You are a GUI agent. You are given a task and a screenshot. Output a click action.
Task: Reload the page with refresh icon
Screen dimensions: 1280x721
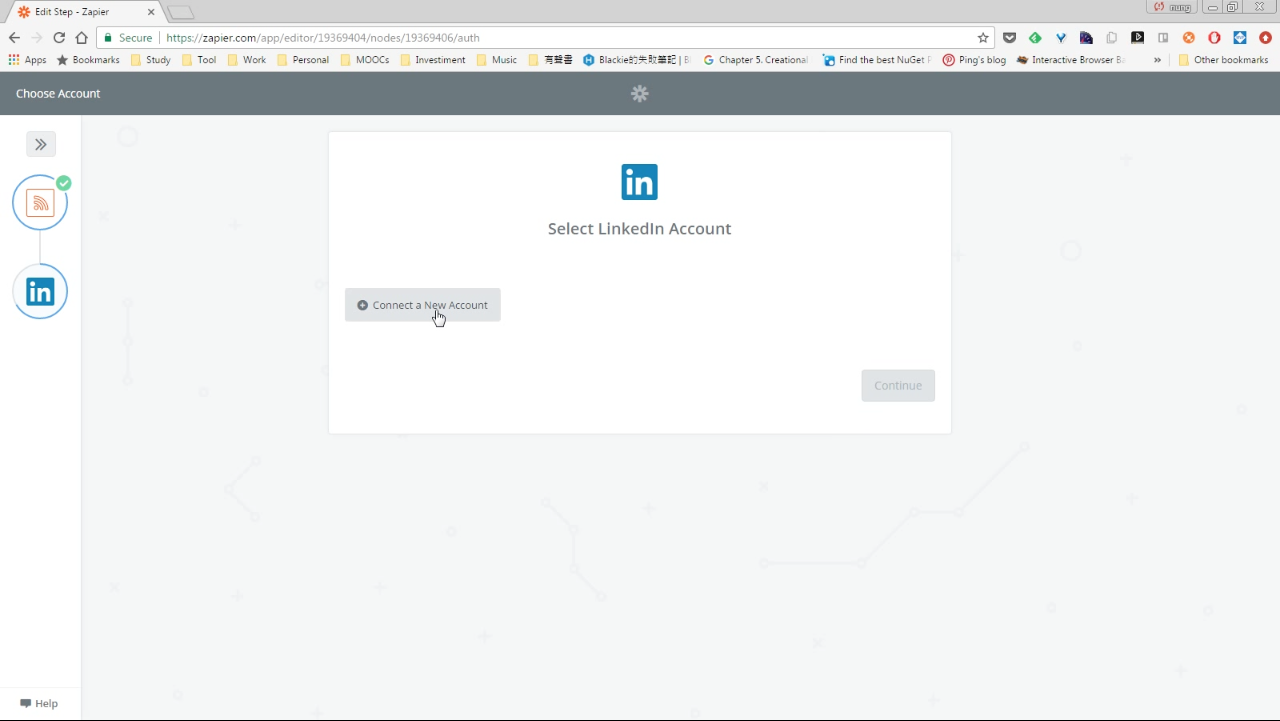(59, 38)
